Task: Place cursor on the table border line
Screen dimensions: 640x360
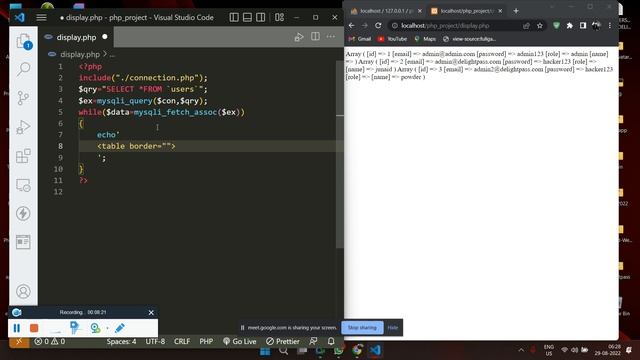Action: [136, 146]
